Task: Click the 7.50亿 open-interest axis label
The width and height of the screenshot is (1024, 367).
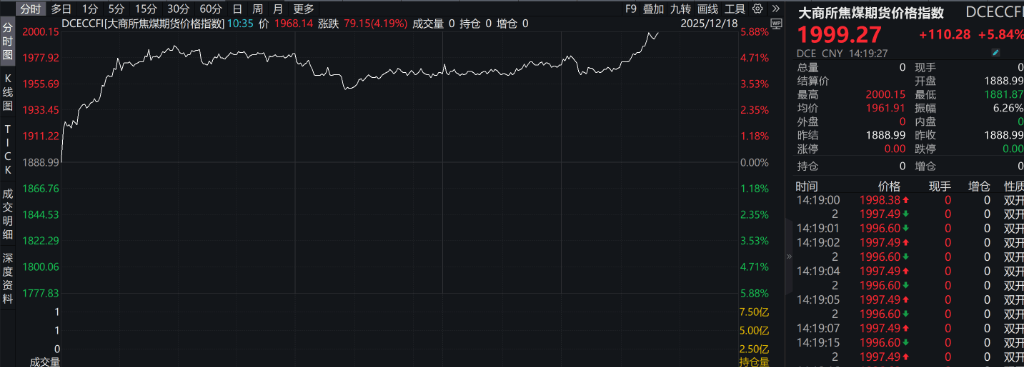Action: [754, 311]
